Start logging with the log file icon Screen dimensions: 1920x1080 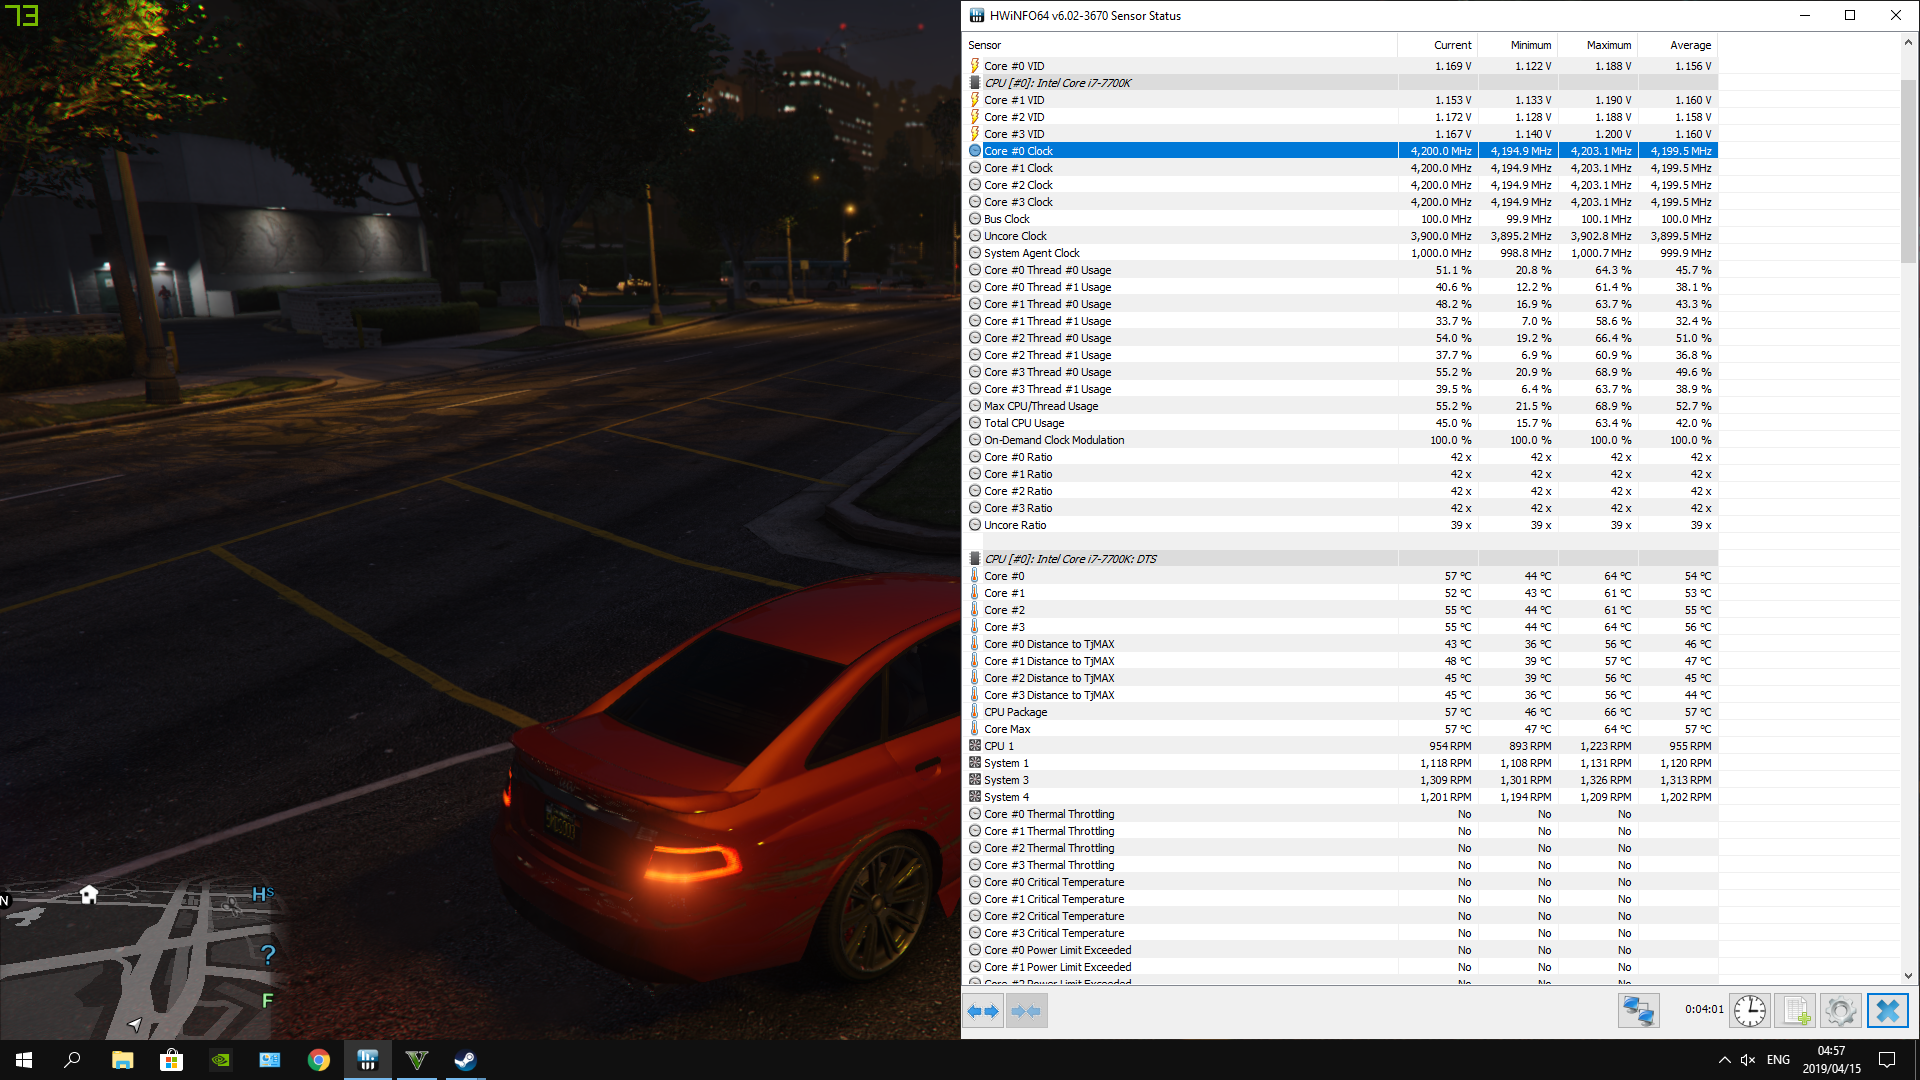[1794, 1011]
